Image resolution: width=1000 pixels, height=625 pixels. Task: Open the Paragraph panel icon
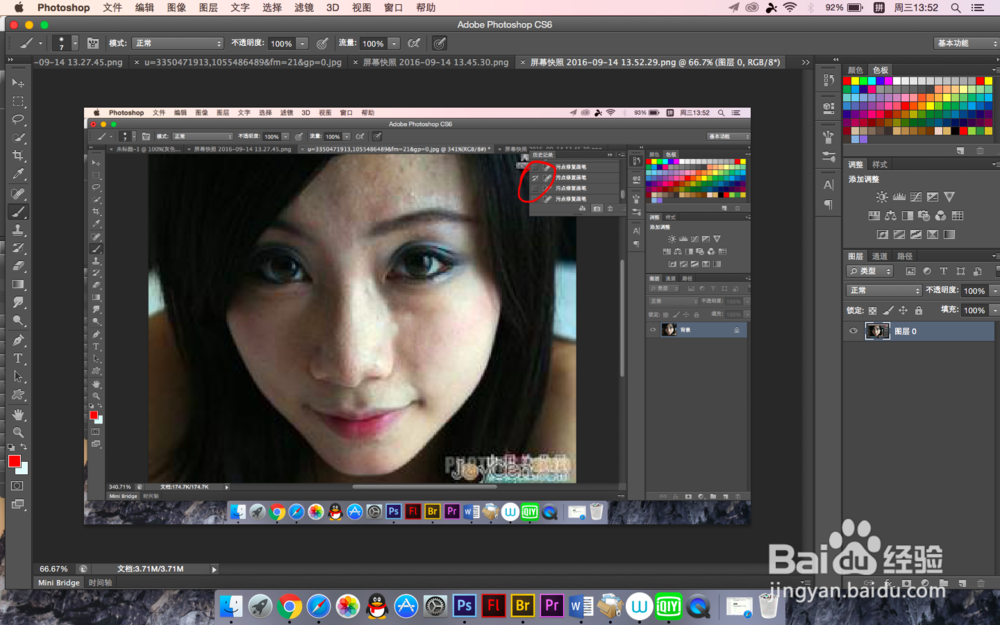point(828,204)
